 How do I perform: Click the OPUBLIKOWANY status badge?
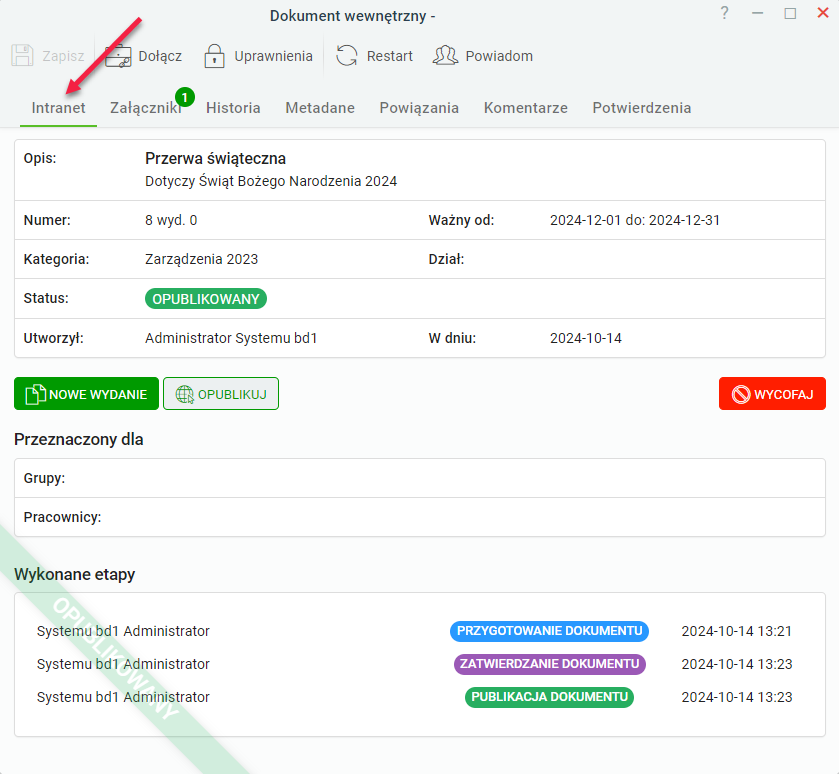(x=206, y=299)
